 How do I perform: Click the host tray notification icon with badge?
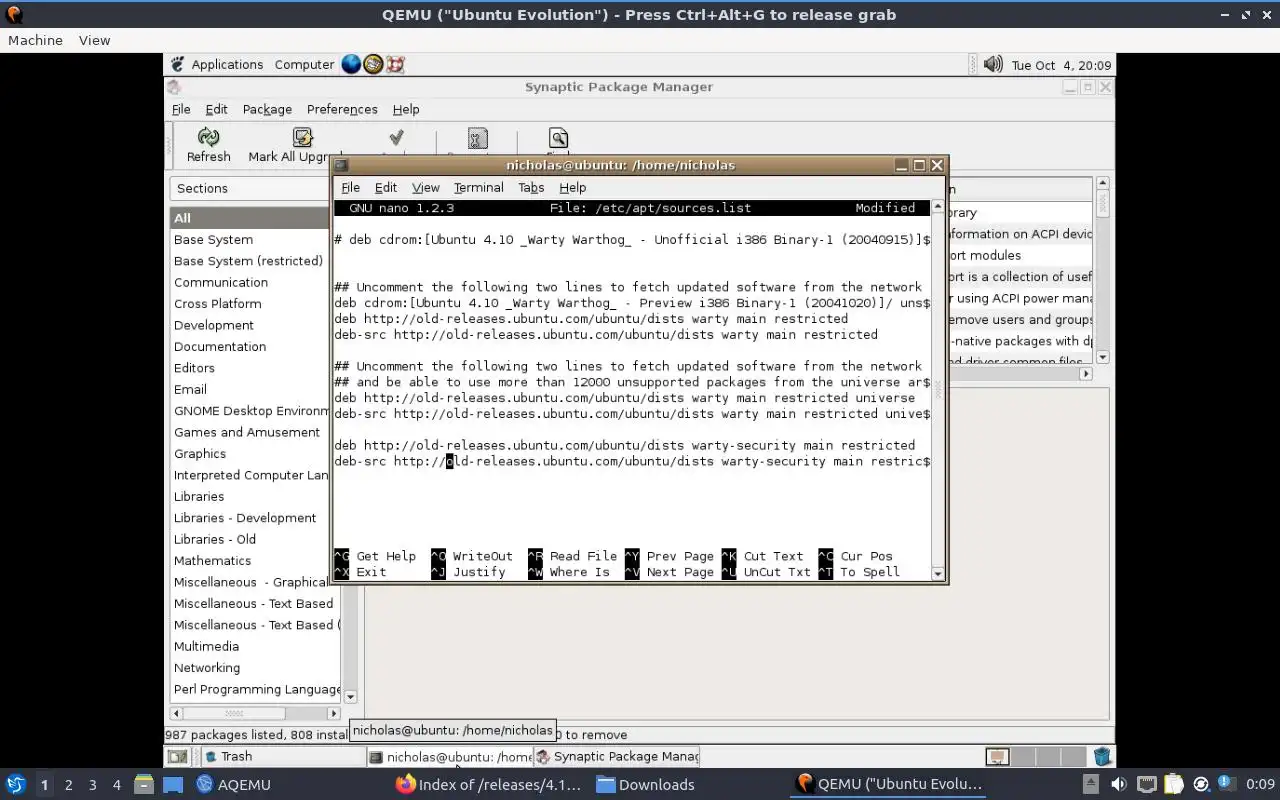click(x=1226, y=784)
